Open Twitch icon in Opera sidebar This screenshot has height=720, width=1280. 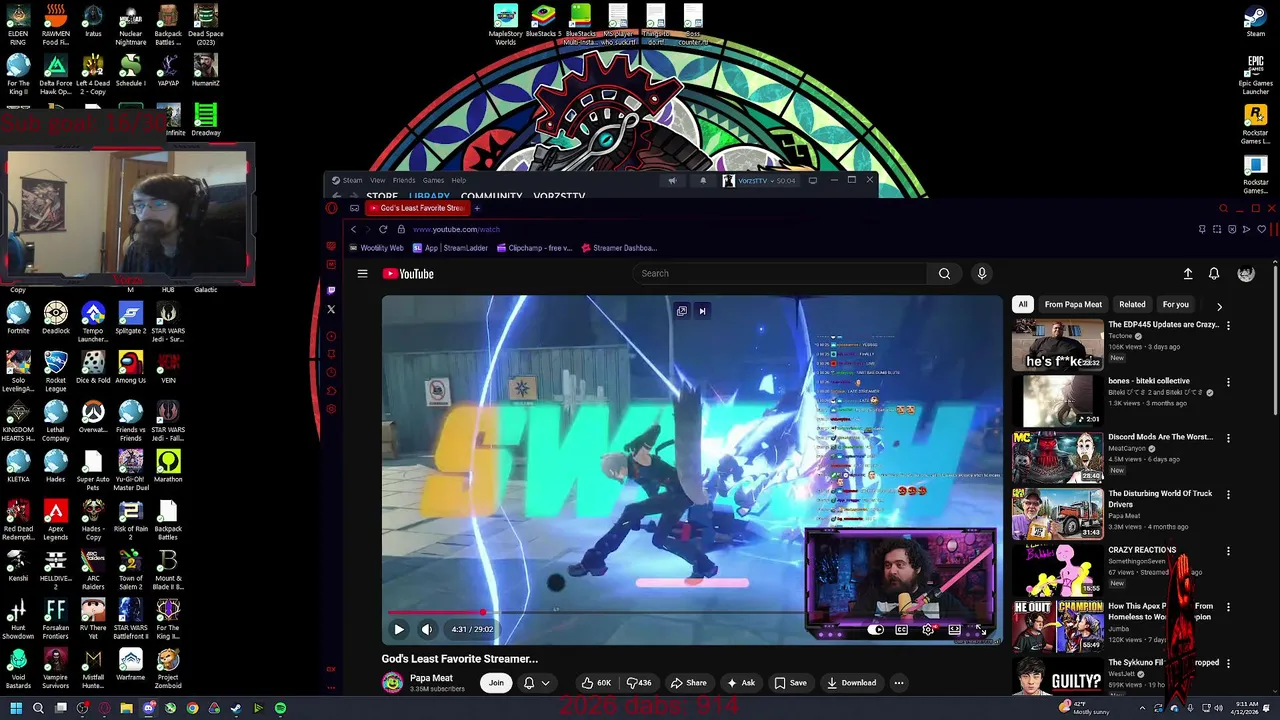[x=331, y=290]
